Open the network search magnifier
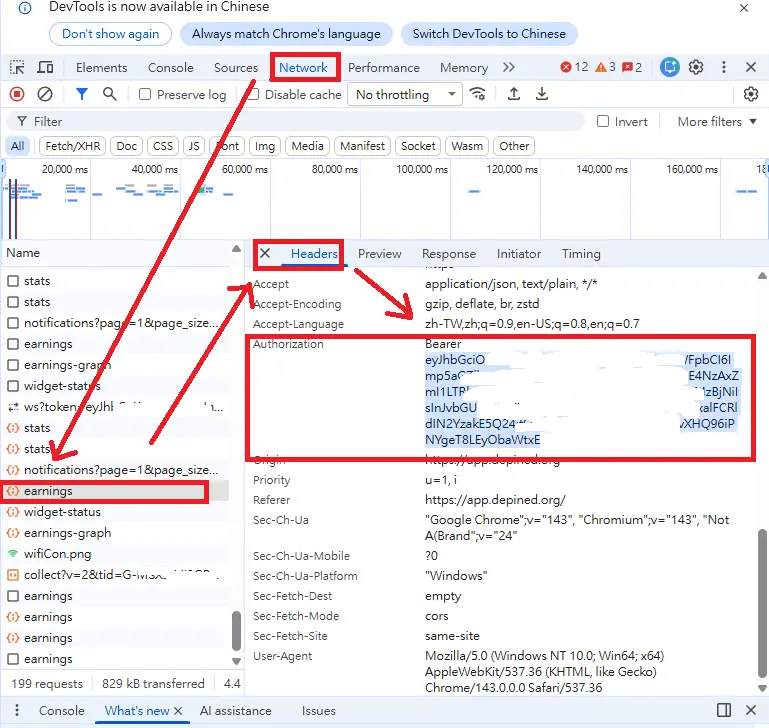Viewport: 769px width, 728px height. click(110, 94)
